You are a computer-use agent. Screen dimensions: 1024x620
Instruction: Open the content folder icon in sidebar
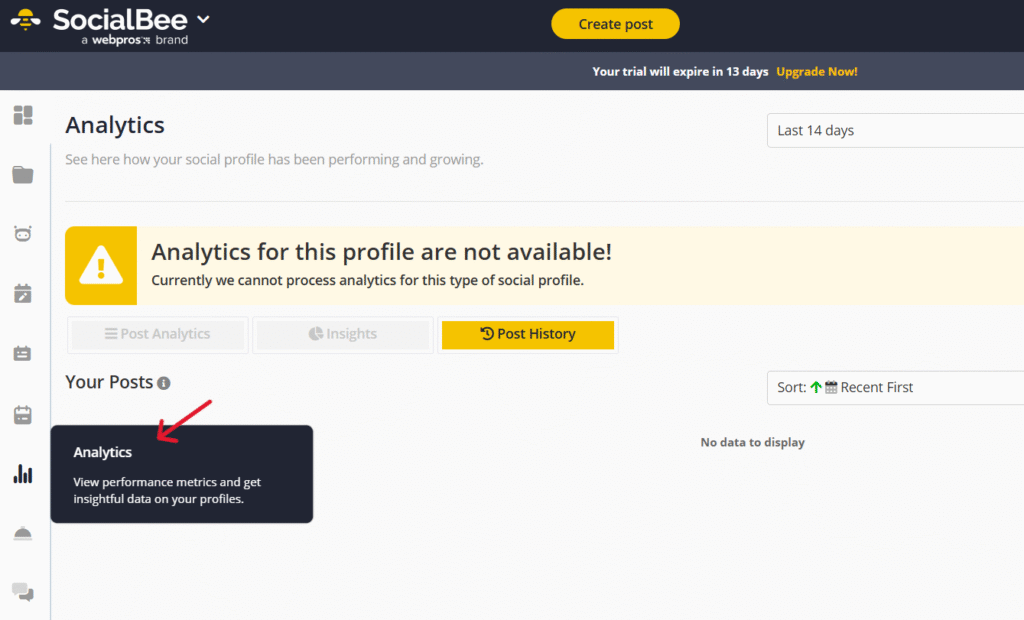point(23,175)
